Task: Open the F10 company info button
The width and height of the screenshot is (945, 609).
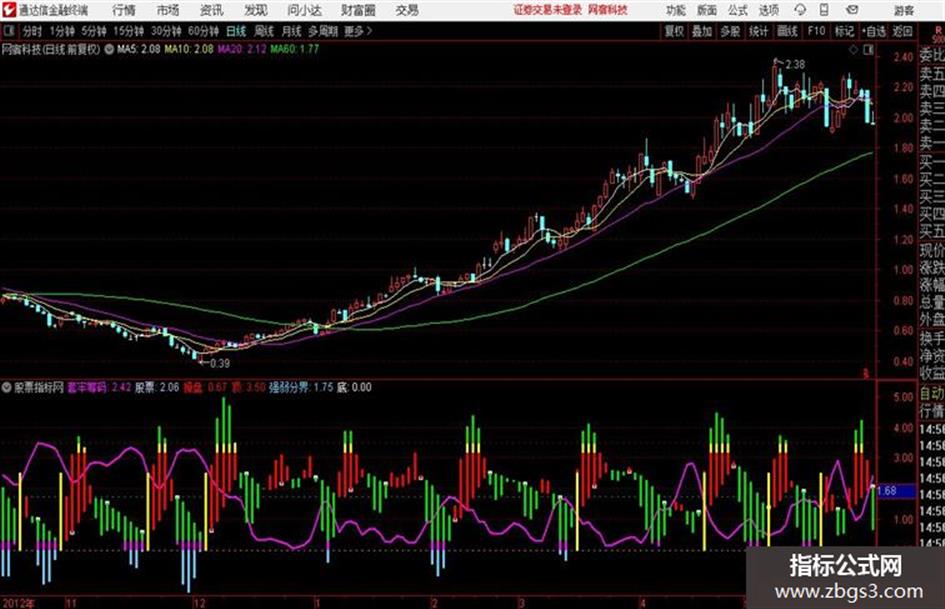Action: coord(817,31)
